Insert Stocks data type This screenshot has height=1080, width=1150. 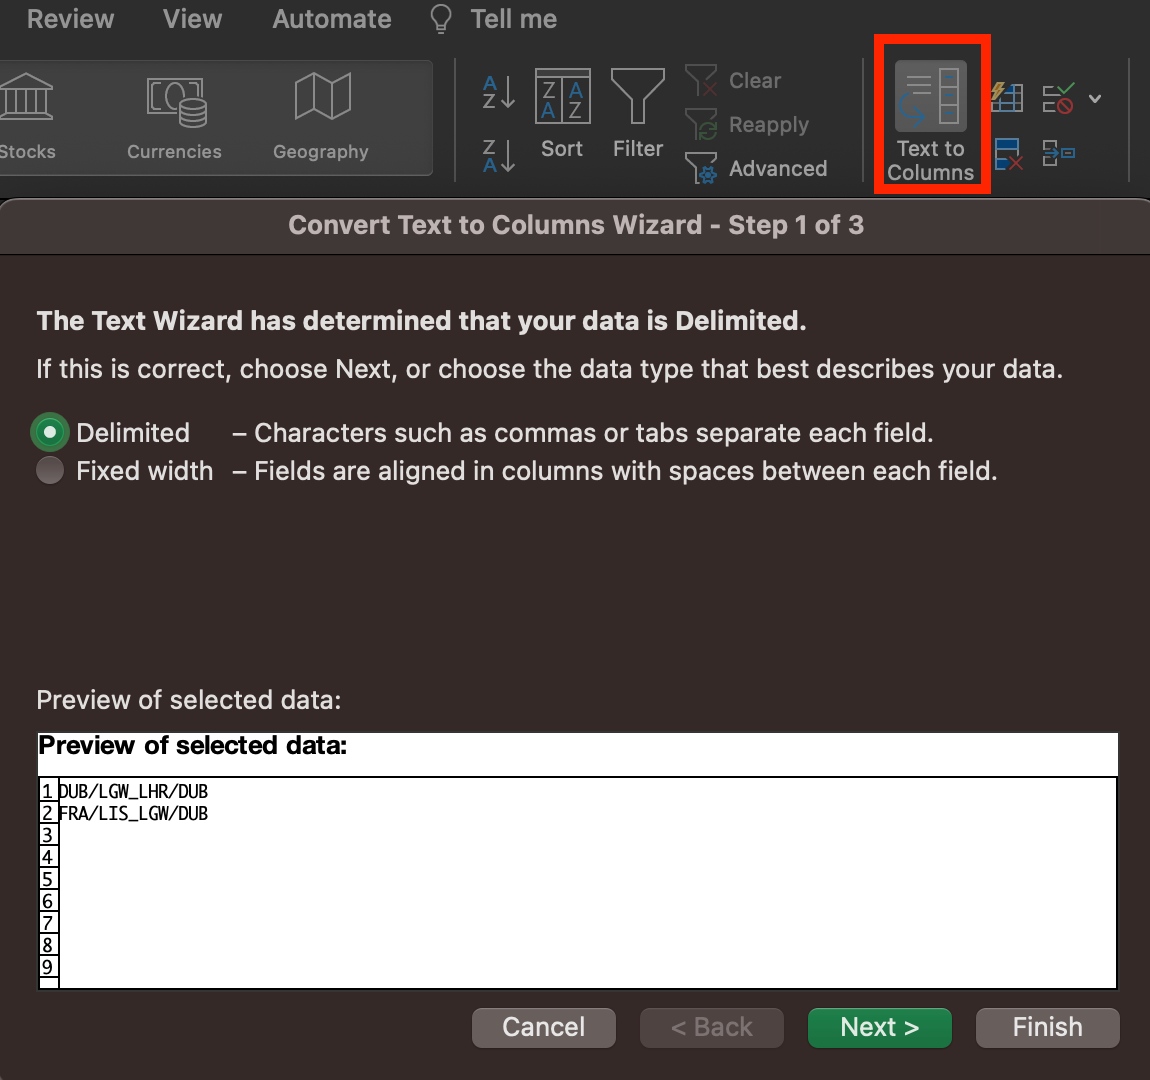[x=27, y=116]
